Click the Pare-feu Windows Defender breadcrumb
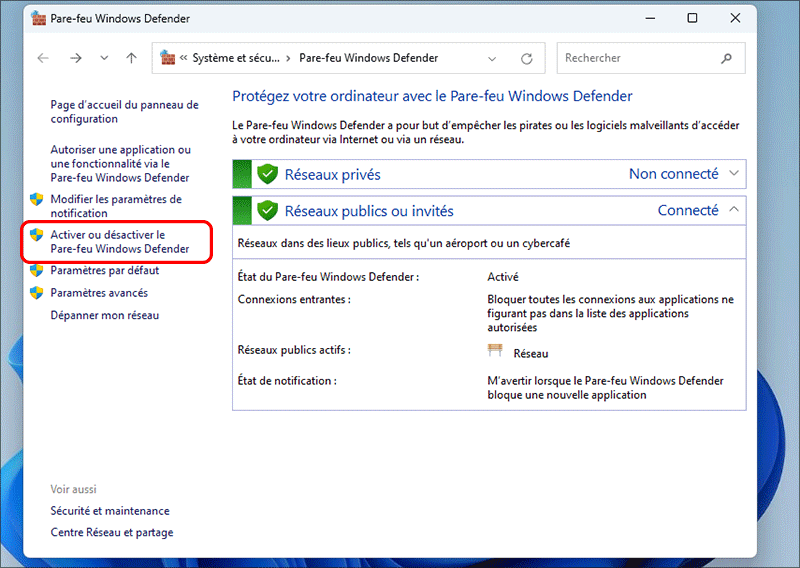 pyautogui.click(x=368, y=58)
